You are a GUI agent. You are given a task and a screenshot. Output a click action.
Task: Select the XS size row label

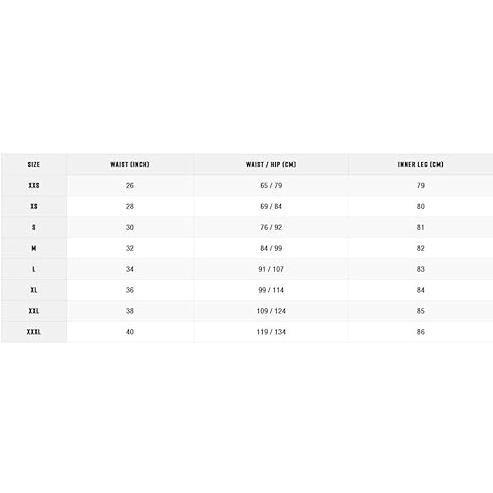34,206
